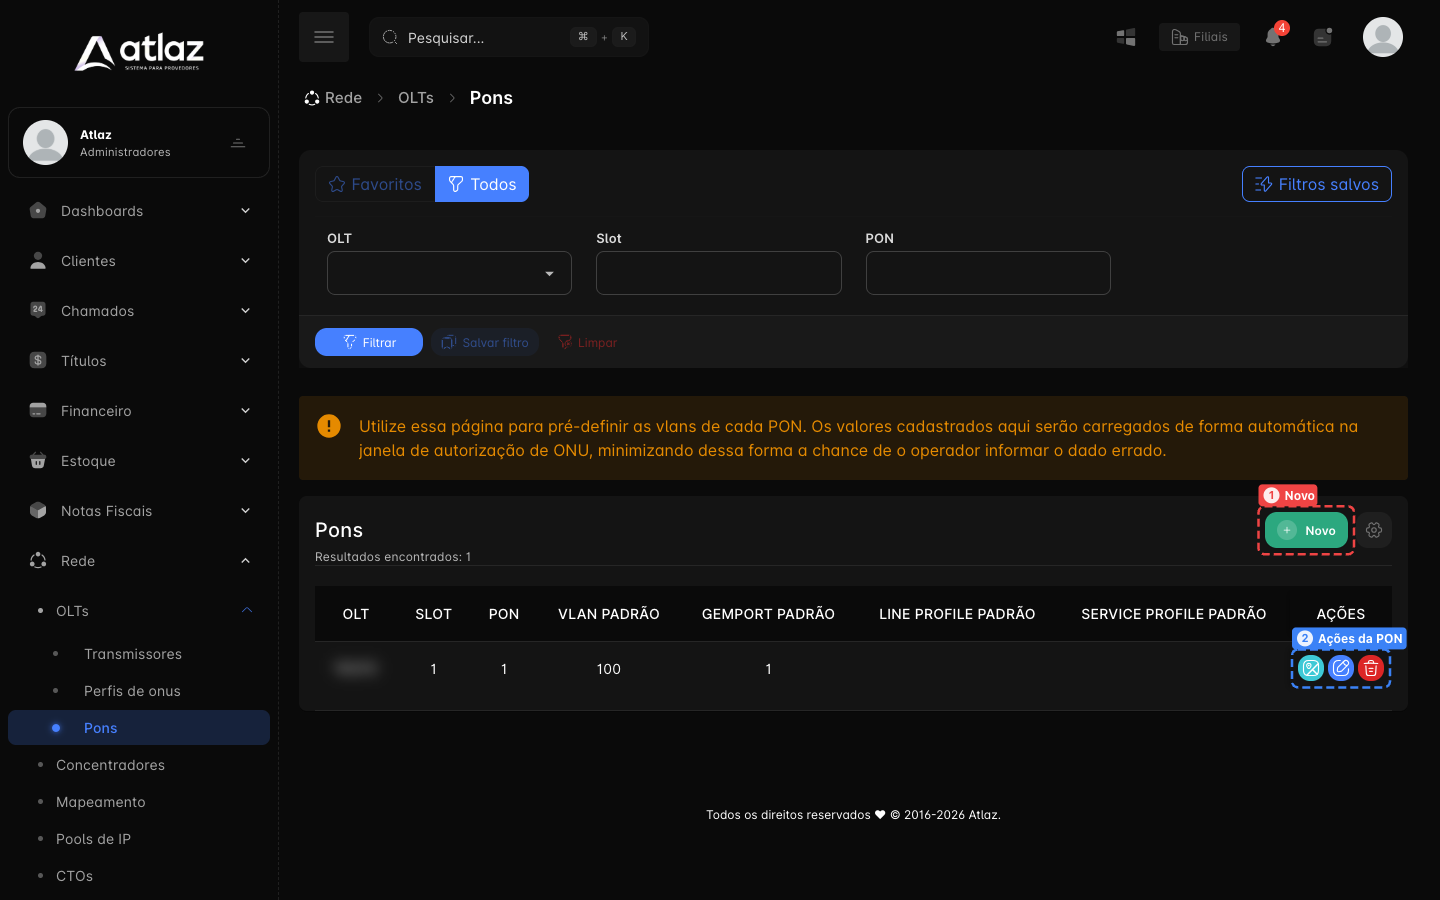Screen dimensions: 1440x900
Task: Collapse the Rede menu chevron
Action: (245, 560)
